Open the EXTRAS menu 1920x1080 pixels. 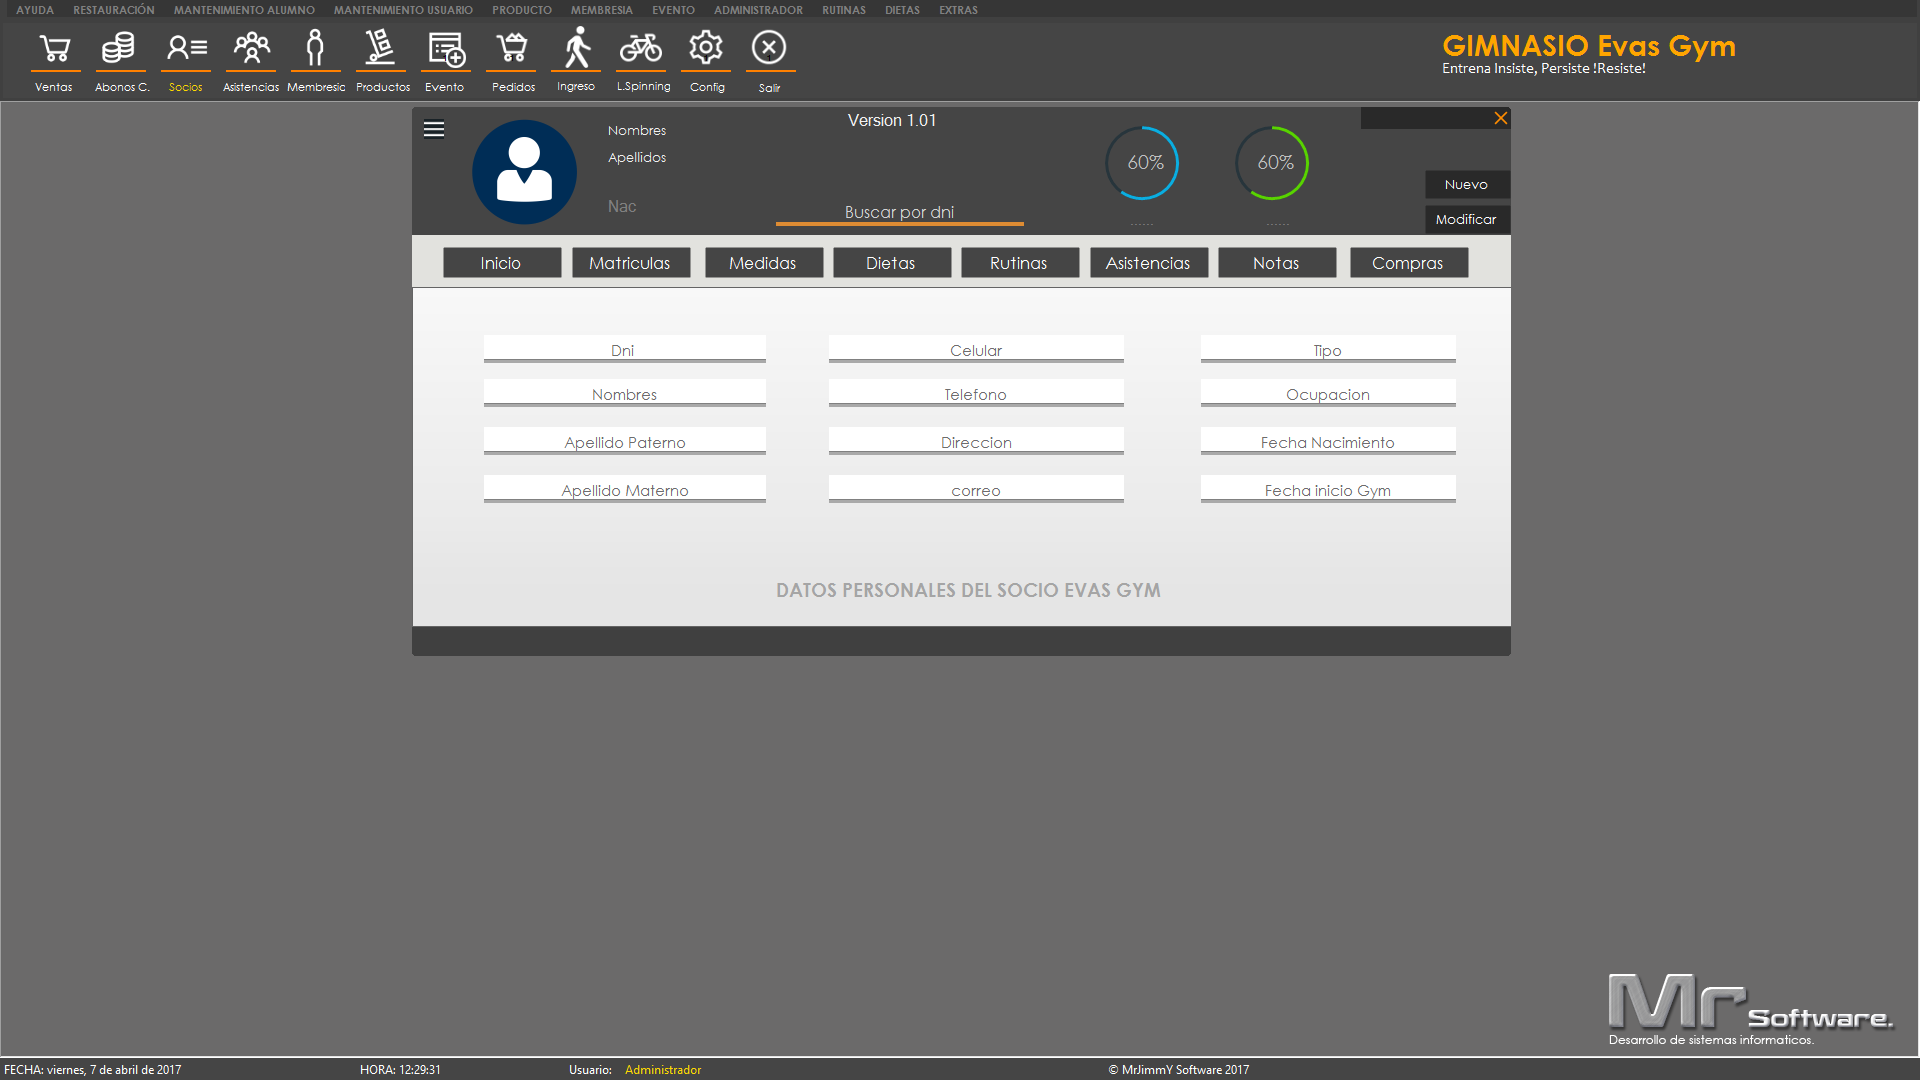(958, 10)
